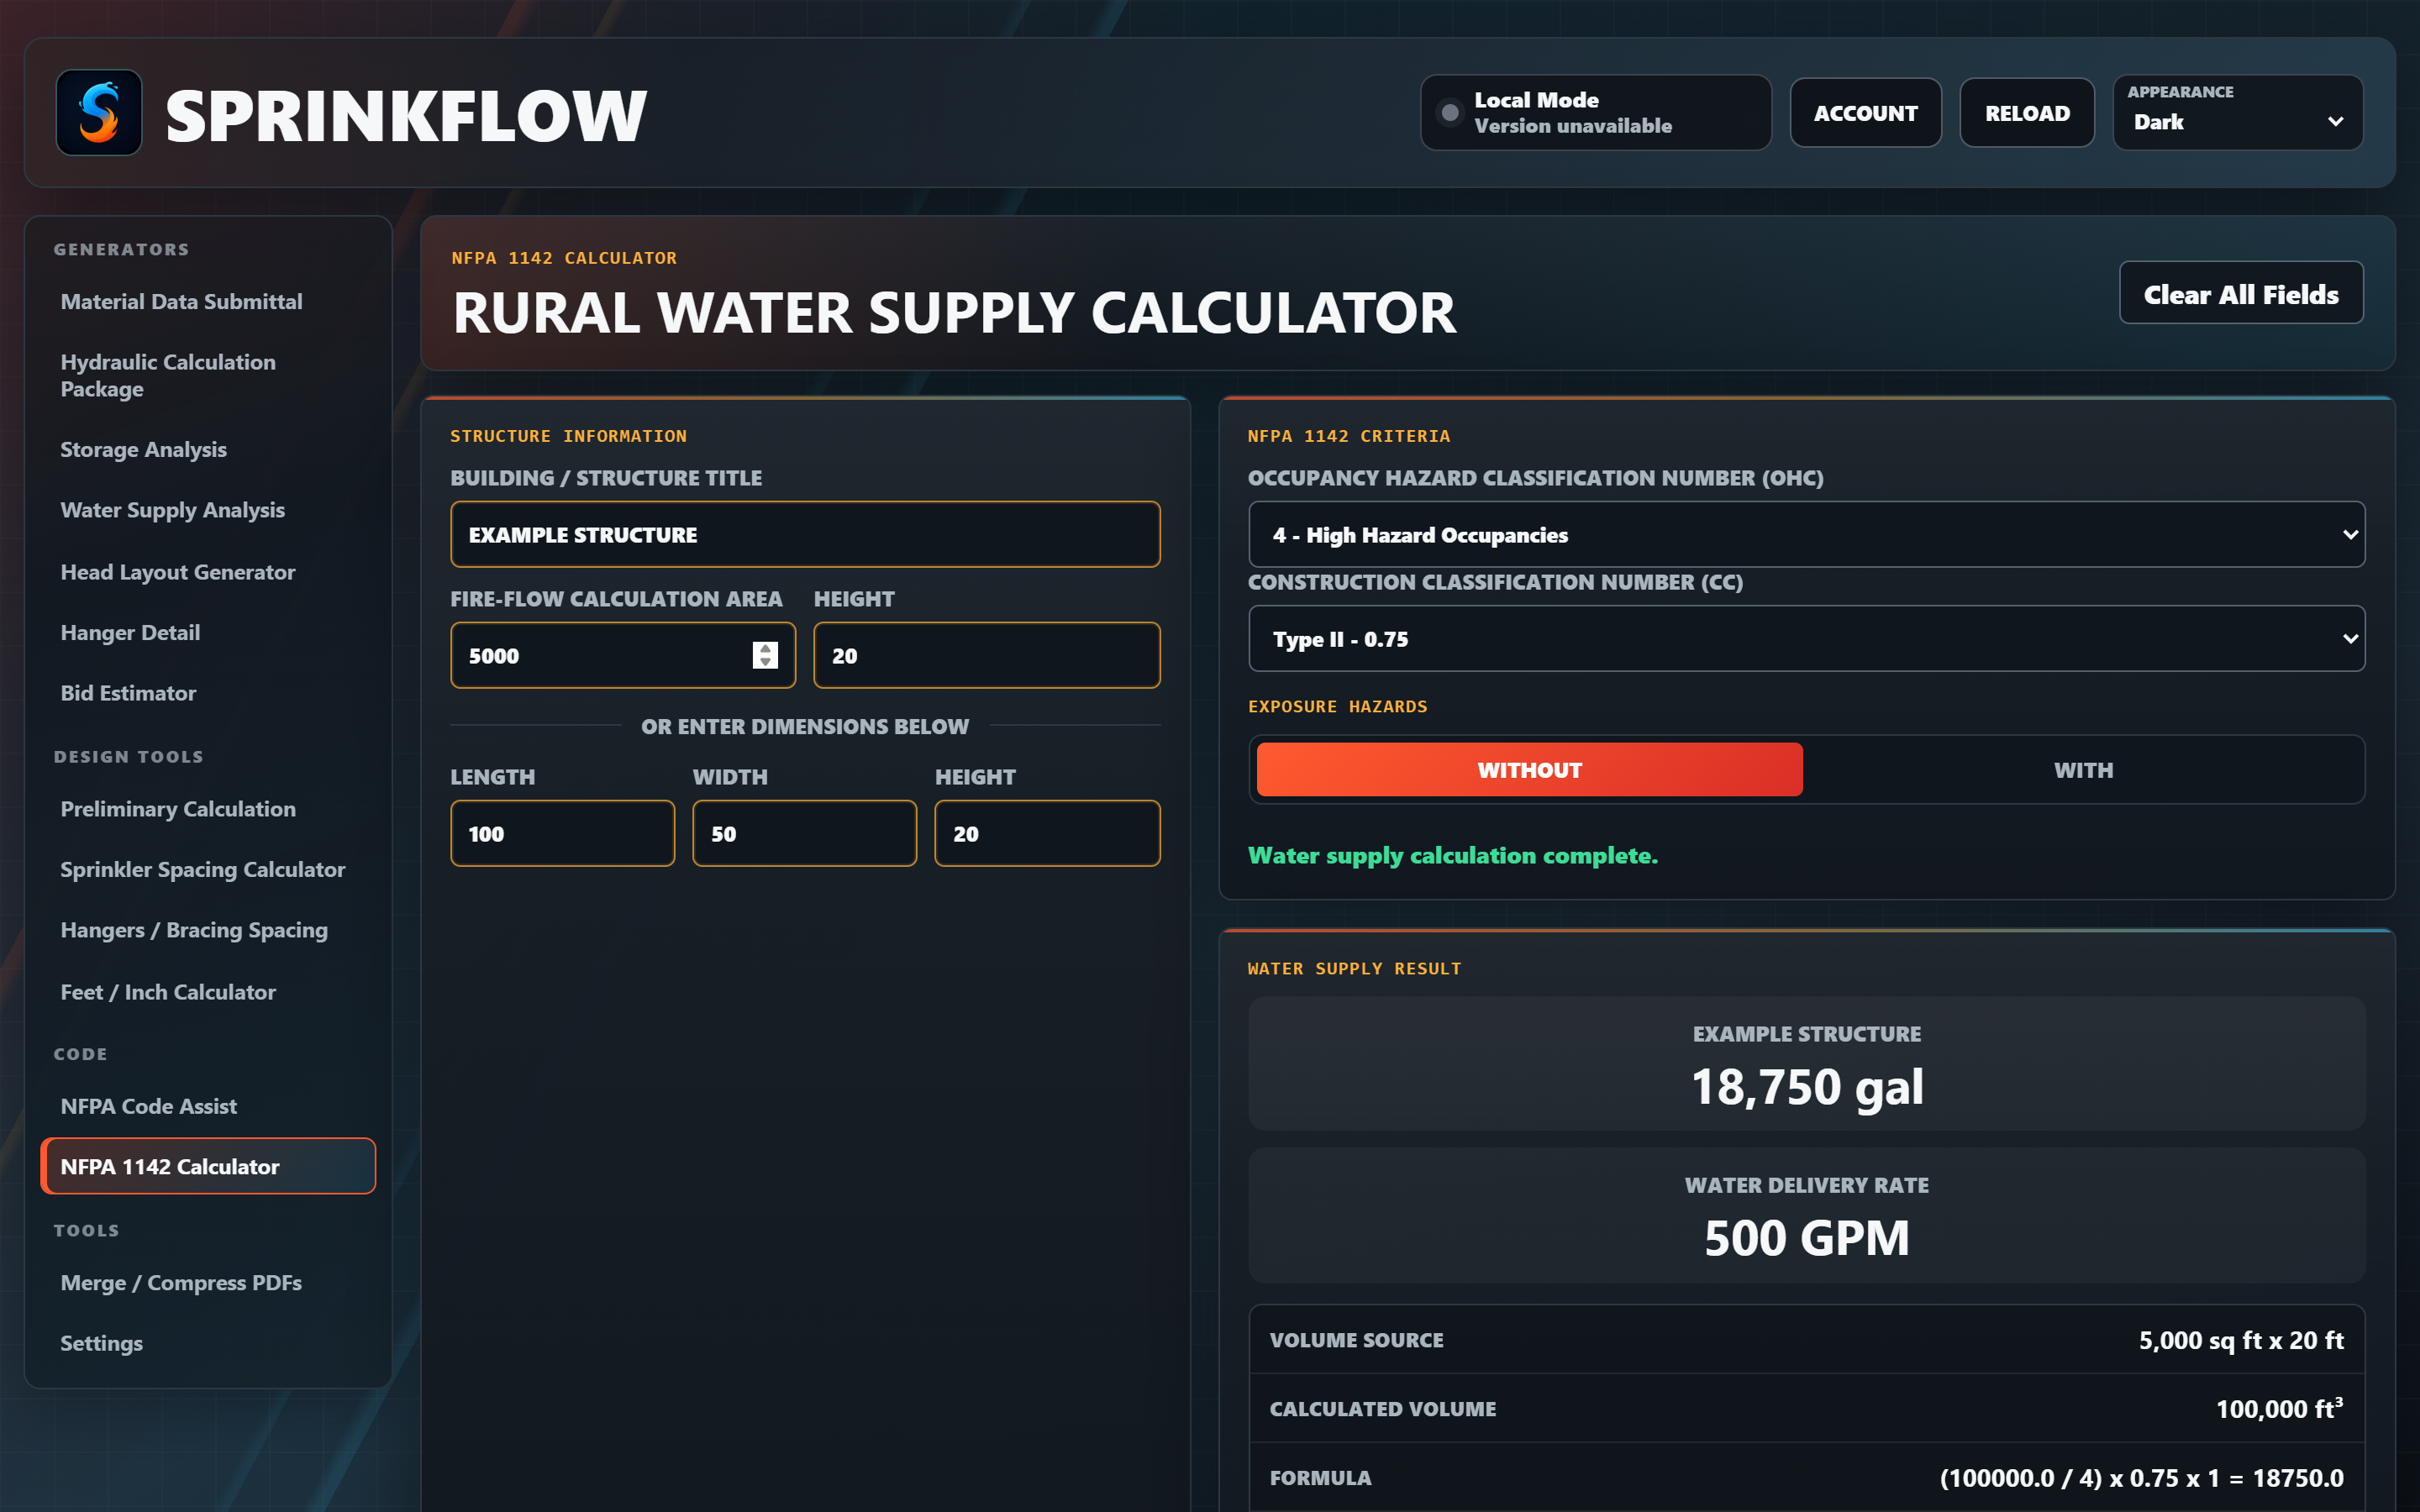Click Clear All Fields button
The width and height of the screenshot is (2420, 1512).
pos(2241,293)
